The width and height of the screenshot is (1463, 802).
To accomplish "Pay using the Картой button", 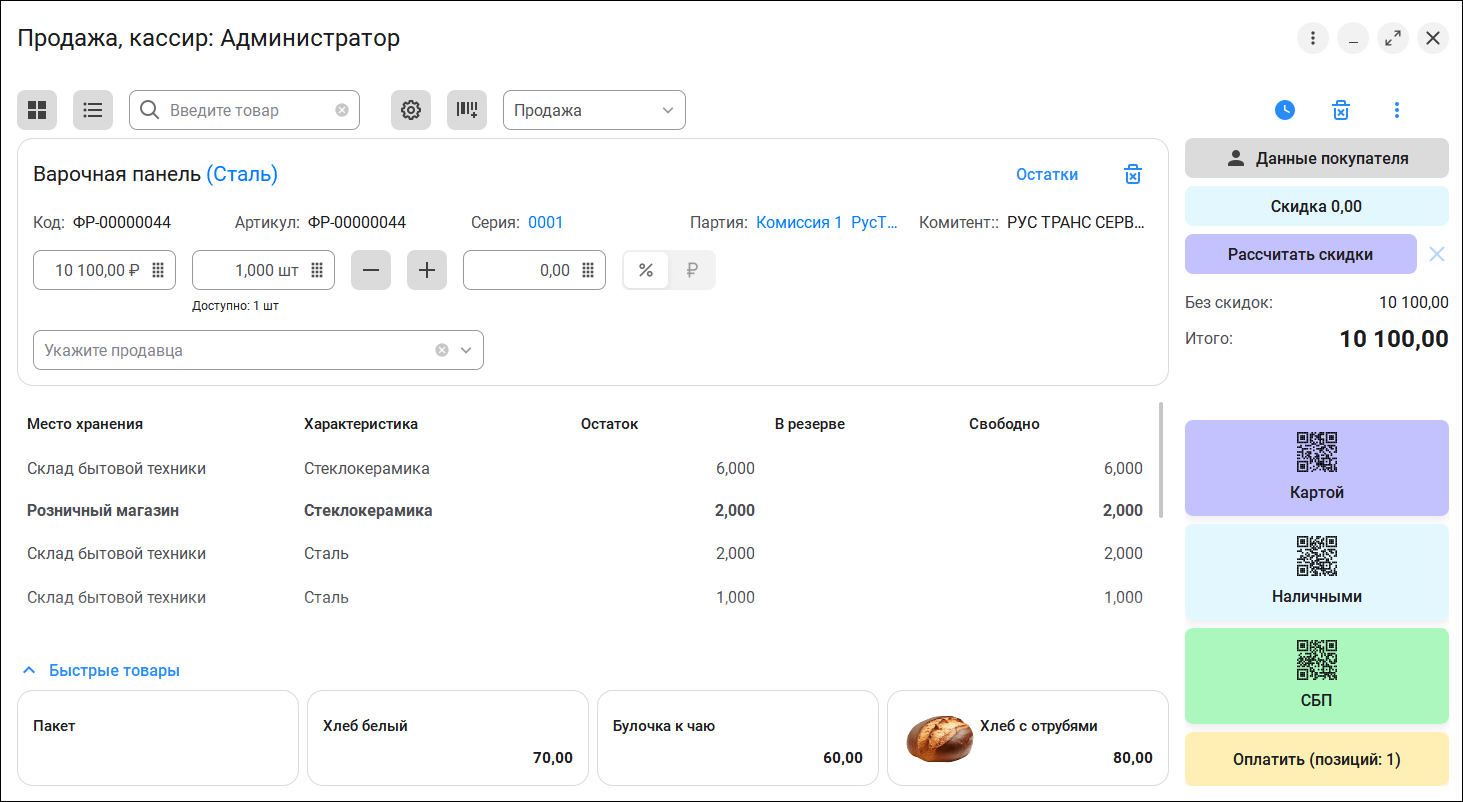I will [1316, 468].
